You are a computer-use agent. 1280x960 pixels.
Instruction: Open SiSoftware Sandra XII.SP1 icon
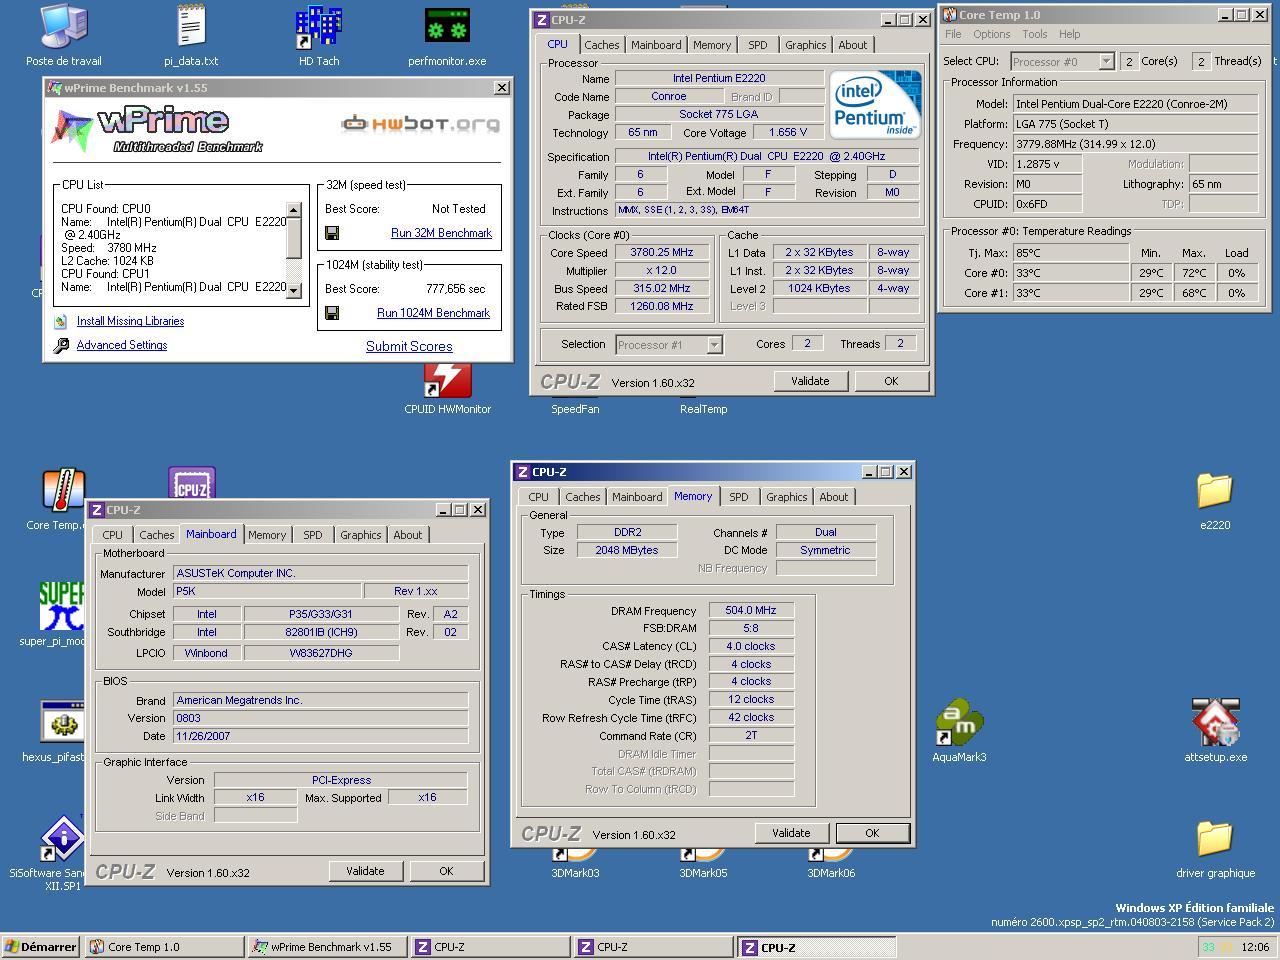tap(62, 838)
